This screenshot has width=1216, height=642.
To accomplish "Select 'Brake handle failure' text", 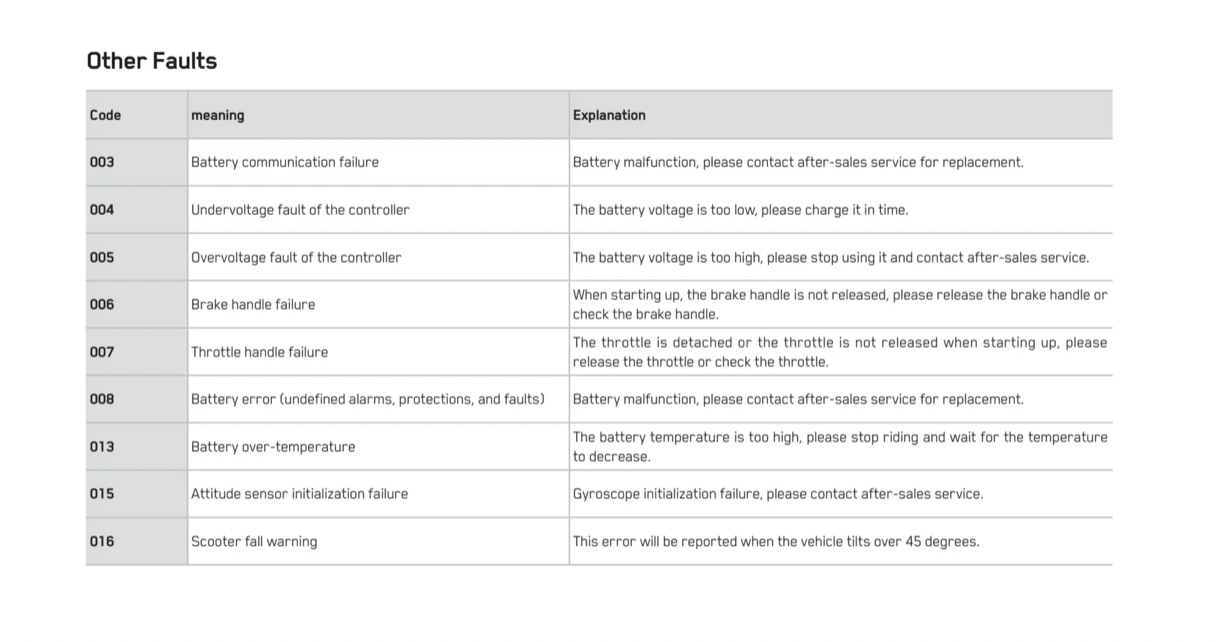I will click(x=253, y=305).
